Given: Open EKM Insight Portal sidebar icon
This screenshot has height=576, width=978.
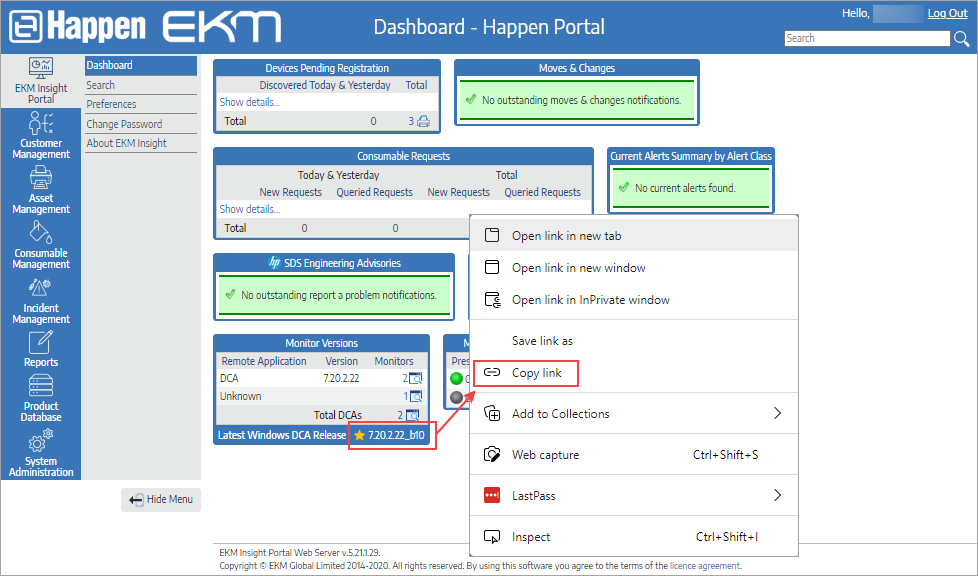Looking at the screenshot, I should [41, 81].
